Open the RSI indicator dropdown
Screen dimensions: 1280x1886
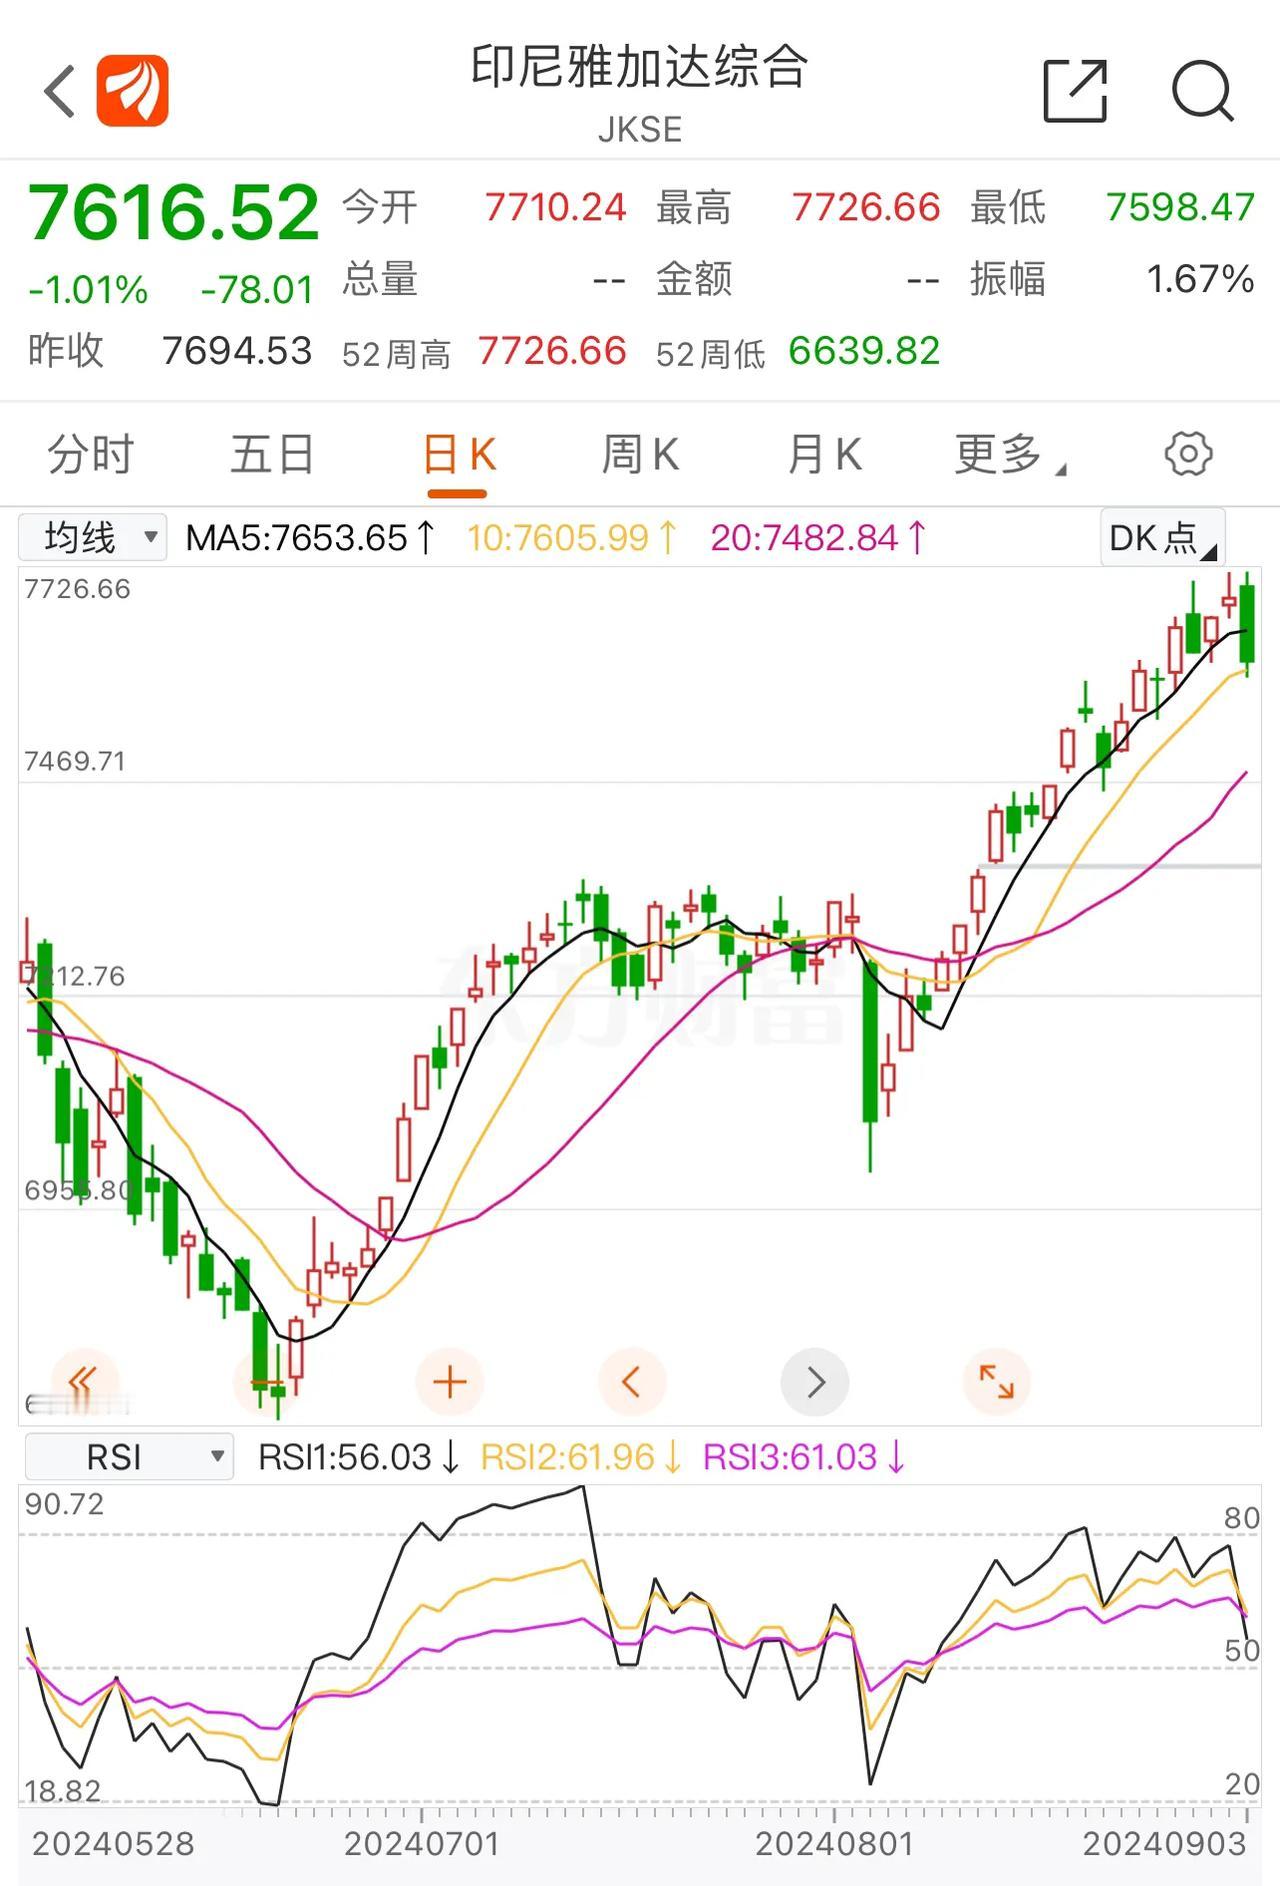tap(129, 1457)
